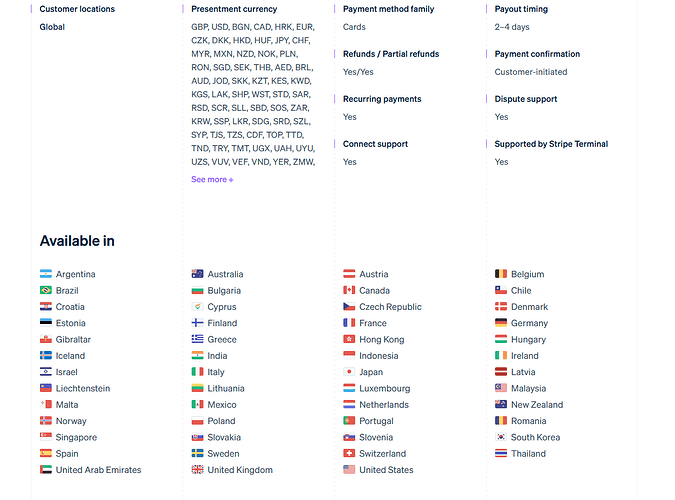This screenshot has width=675, height=500.
Task: Select United States in country list
Action: [386, 470]
